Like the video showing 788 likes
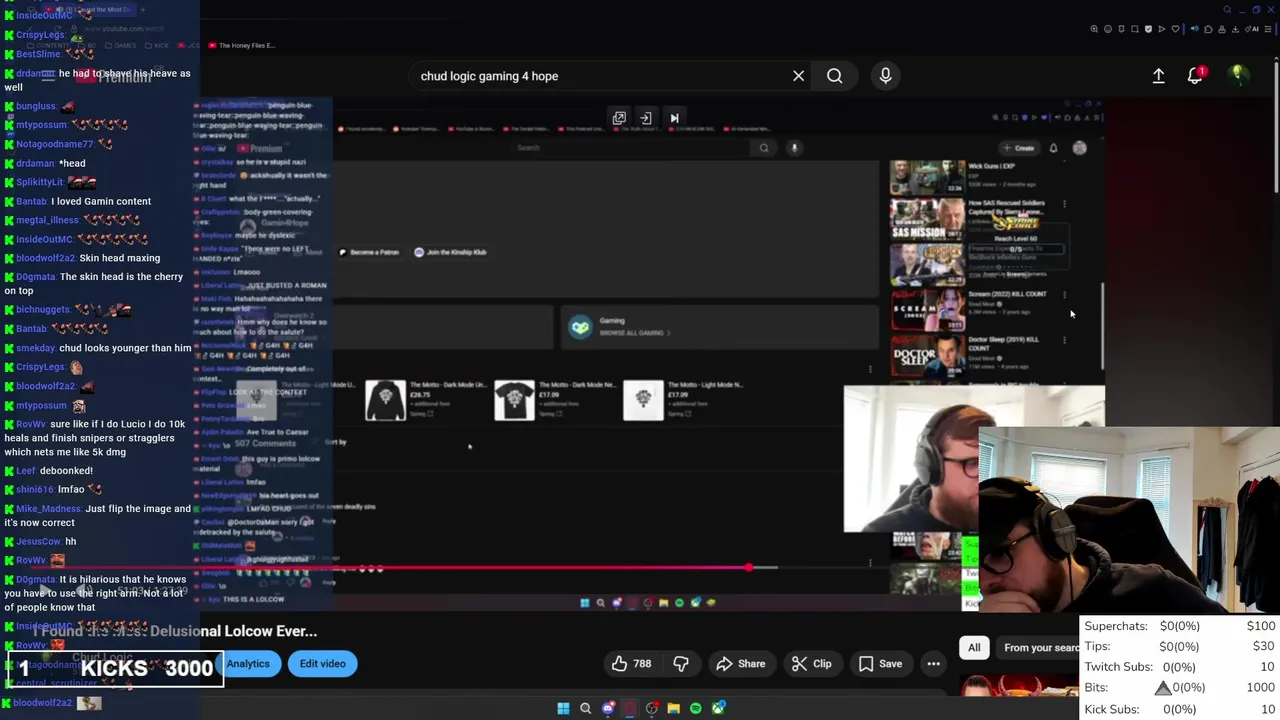Viewport: 1280px width, 720px height. [631, 664]
